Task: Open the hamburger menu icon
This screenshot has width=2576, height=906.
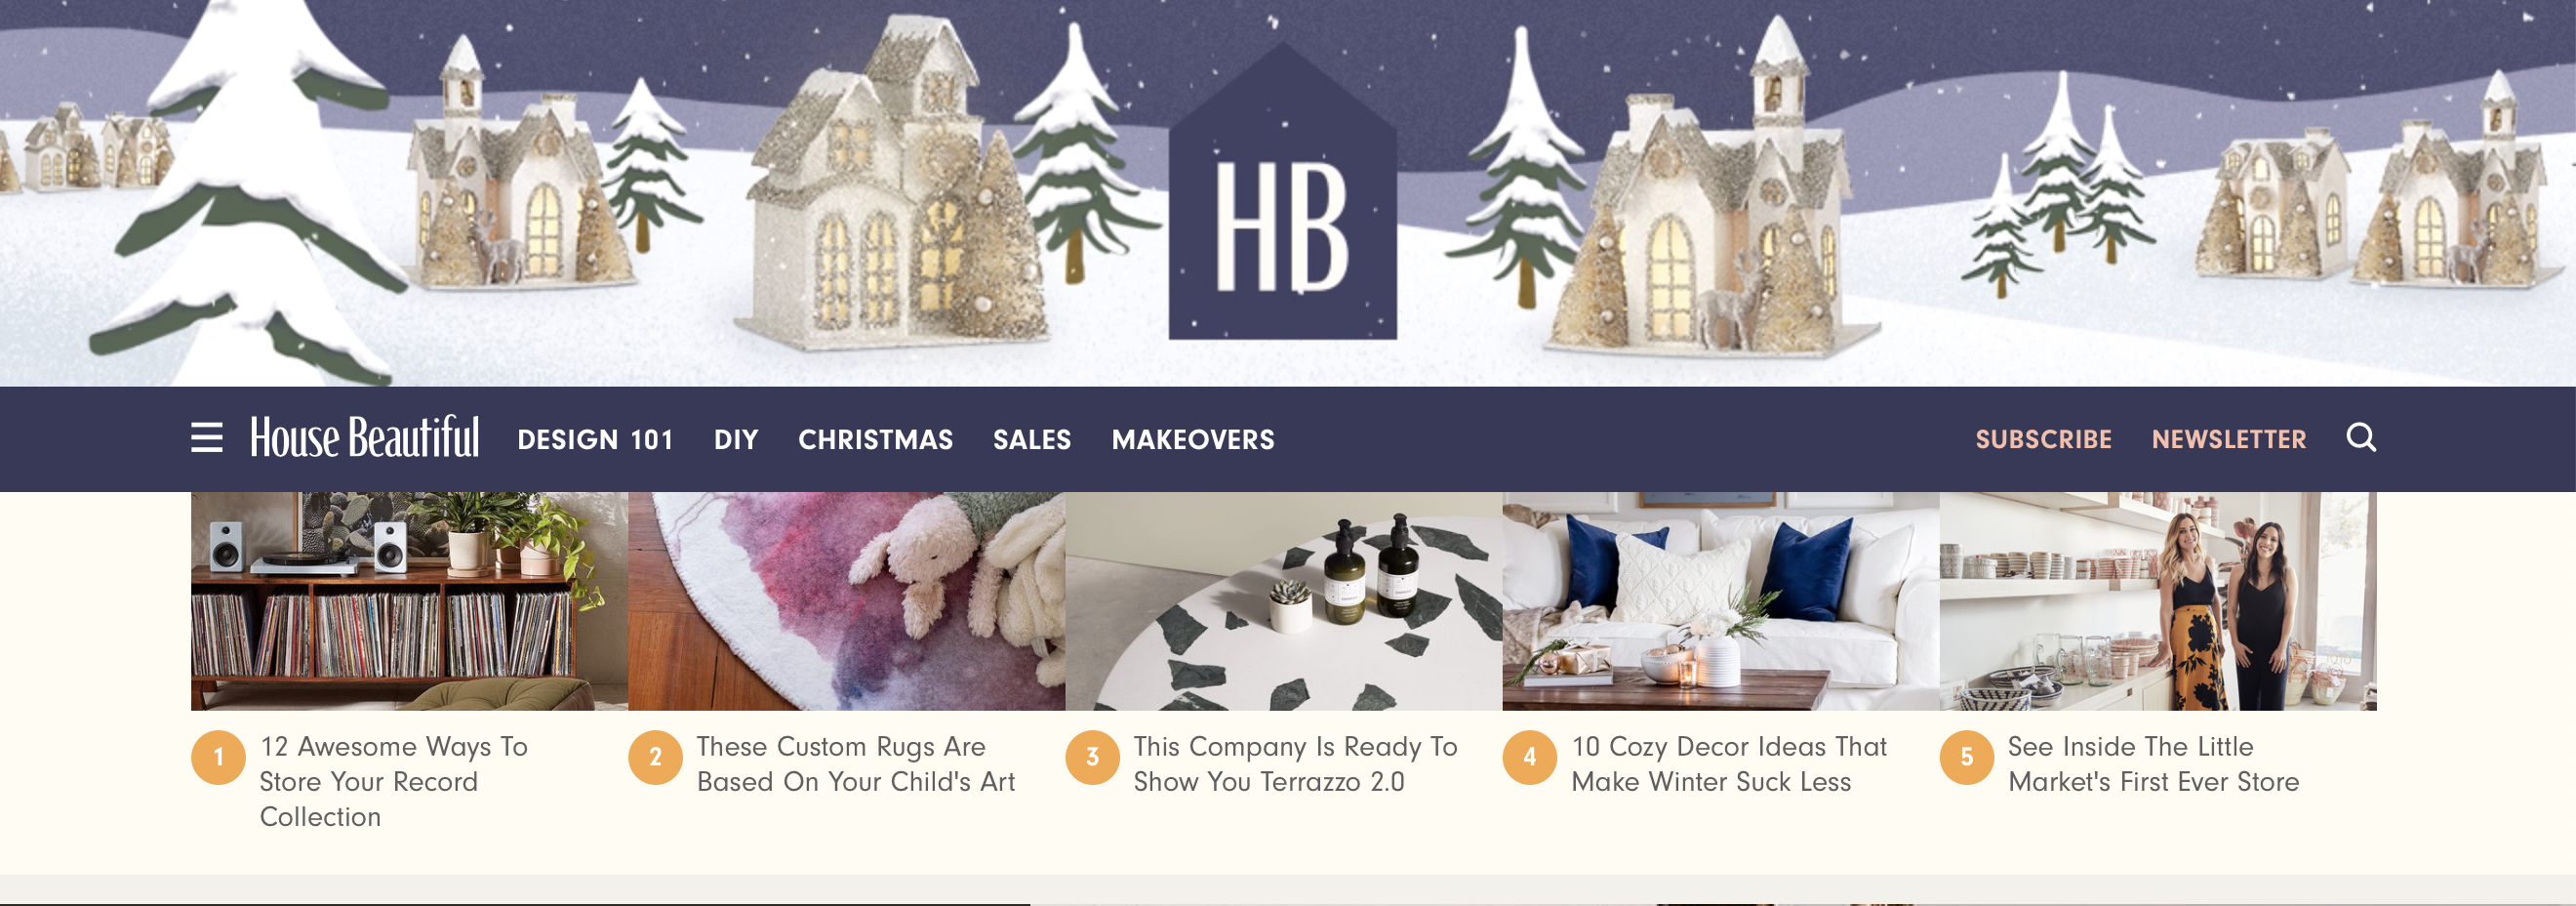Action: click(x=207, y=438)
